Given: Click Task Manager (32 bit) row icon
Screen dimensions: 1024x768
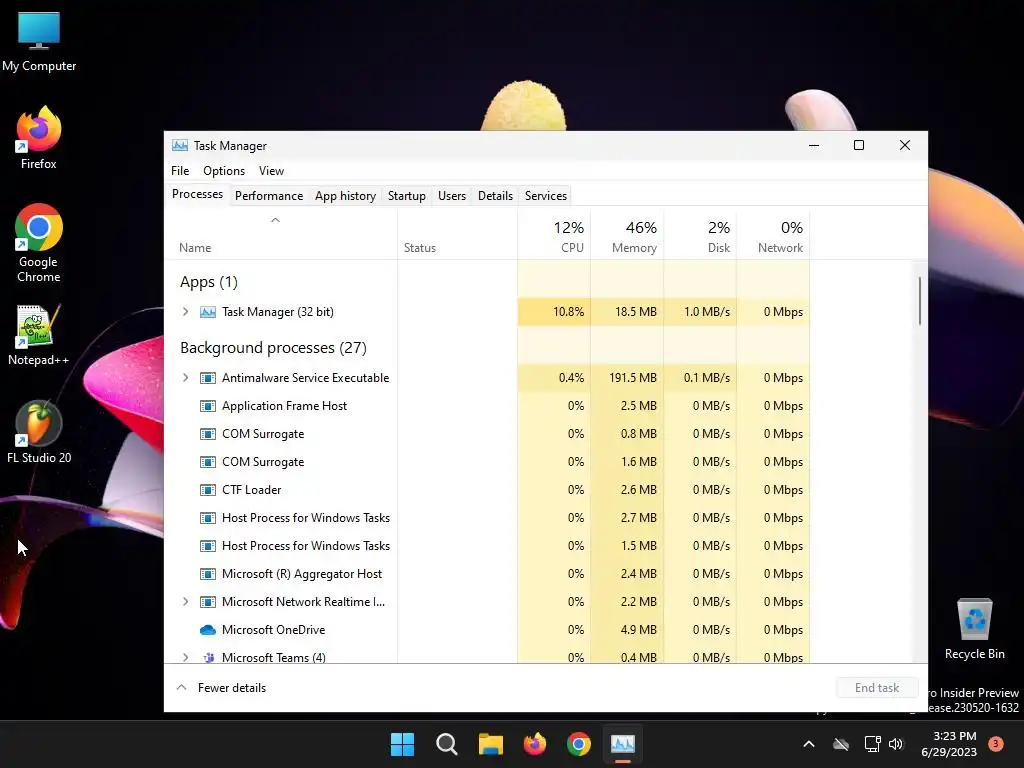Looking at the screenshot, I should click(x=208, y=312).
